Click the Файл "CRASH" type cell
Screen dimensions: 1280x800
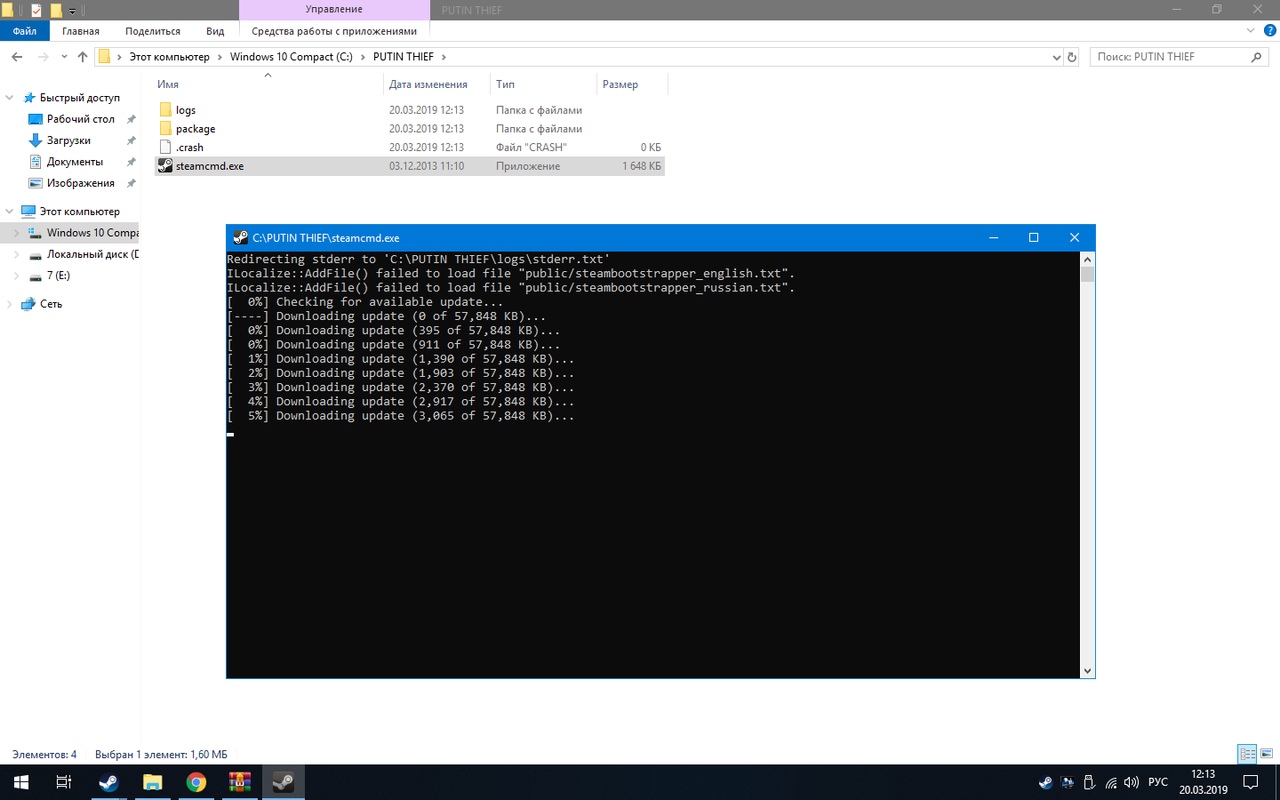[531, 147]
